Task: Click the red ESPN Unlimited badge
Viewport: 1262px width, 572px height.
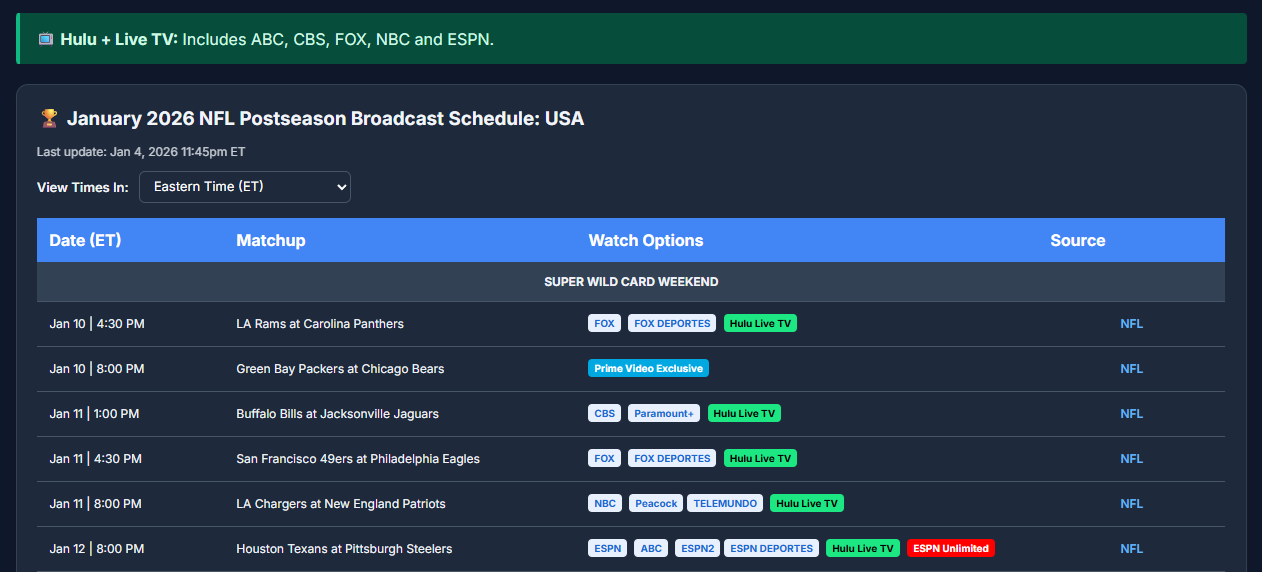Action: pyautogui.click(x=951, y=548)
